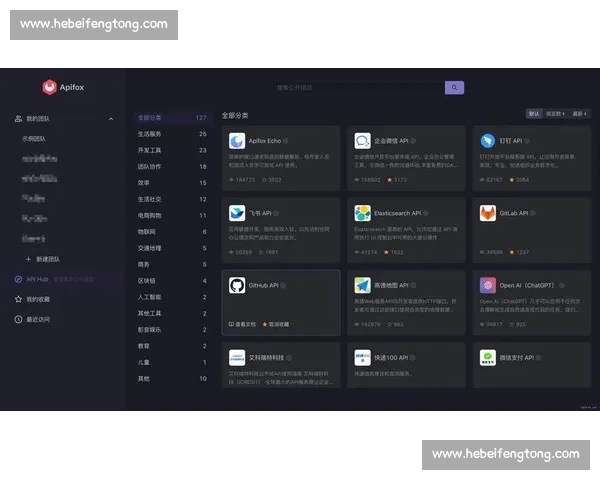
Task: Sort projects by 最新
Action: click(579, 114)
